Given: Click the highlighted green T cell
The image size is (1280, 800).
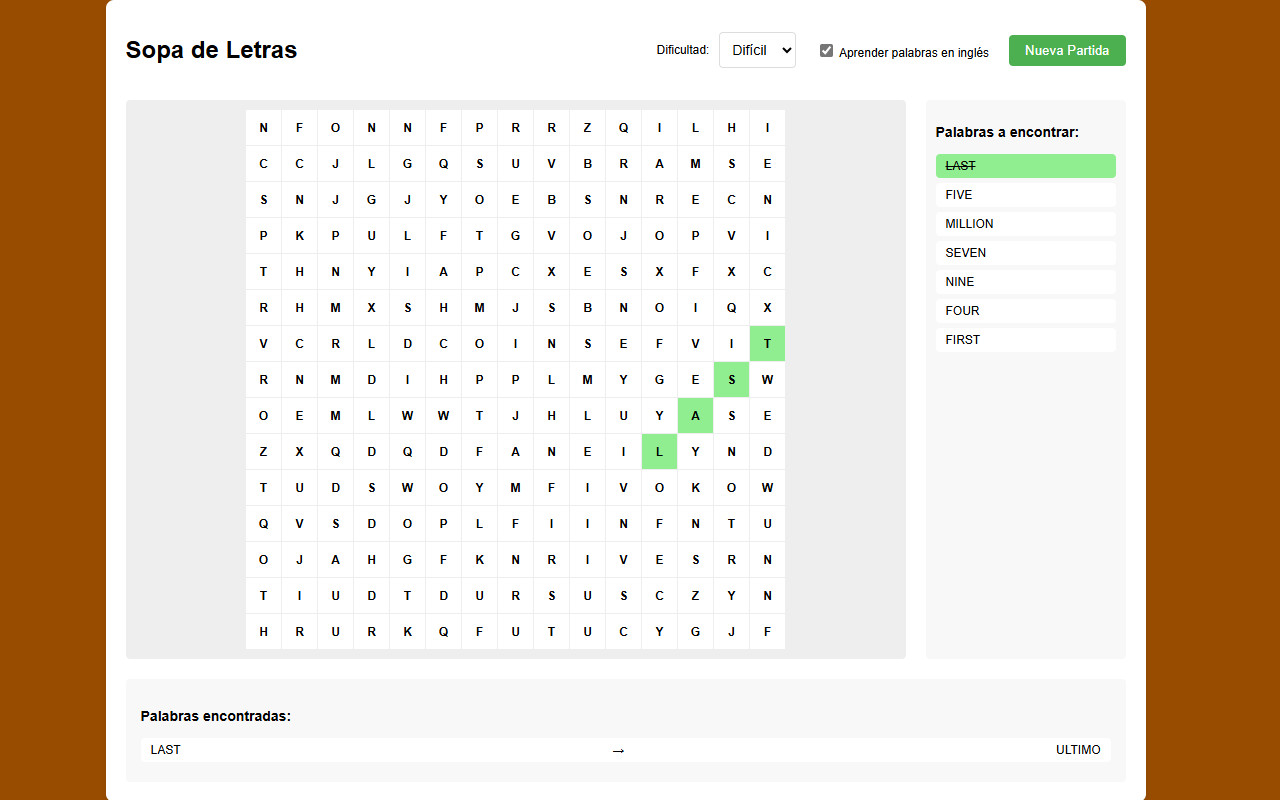Looking at the screenshot, I should tap(767, 344).
